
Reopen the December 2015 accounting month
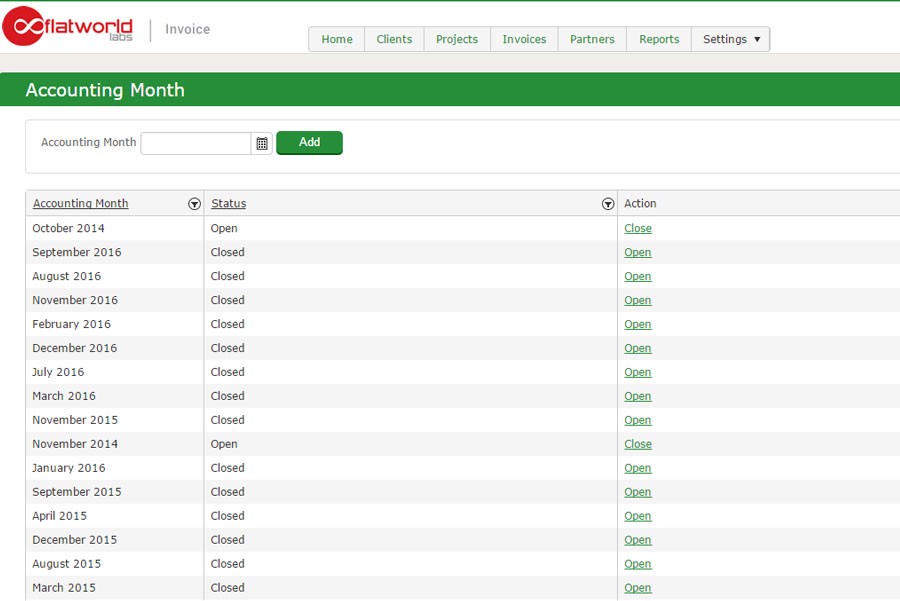click(x=637, y=540)
